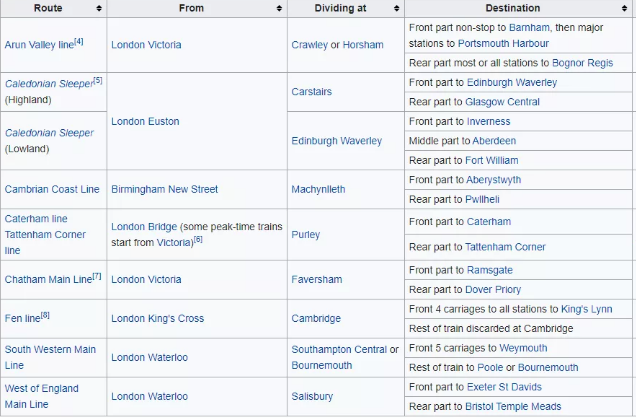Follow the Aberystwyth link
Viewport: 636px width, 418px height.
[x=493, y=180]
